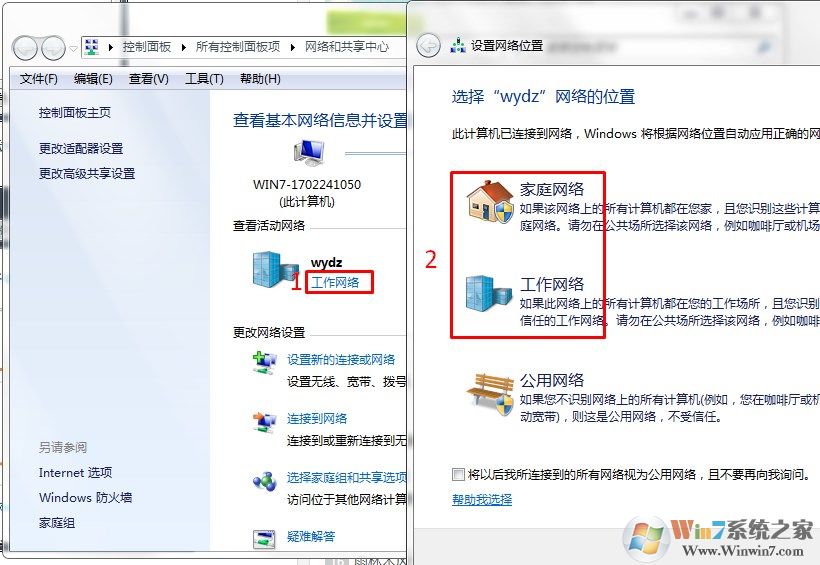The image size is (820, 565).
Task: Select the Home network house icon
Action: pos(490,202)
